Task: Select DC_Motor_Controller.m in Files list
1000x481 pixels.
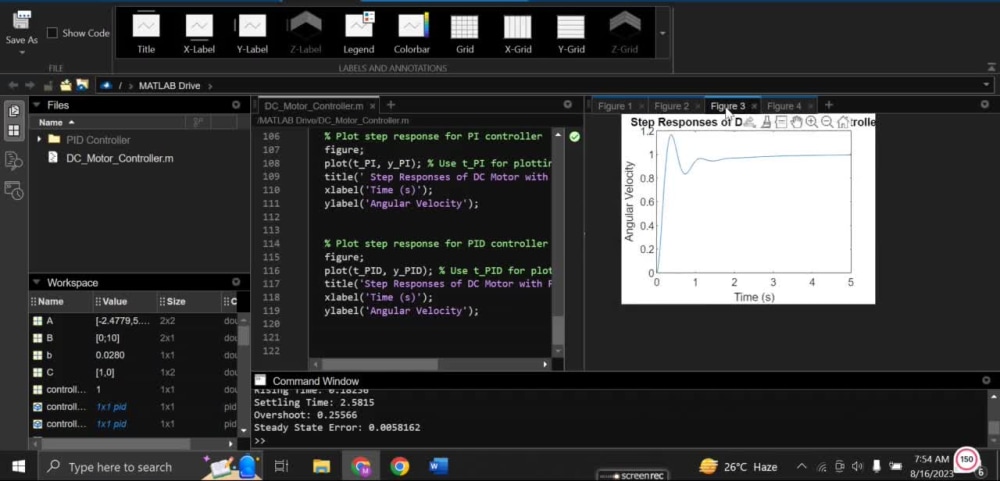Action: tap(119, 158)
